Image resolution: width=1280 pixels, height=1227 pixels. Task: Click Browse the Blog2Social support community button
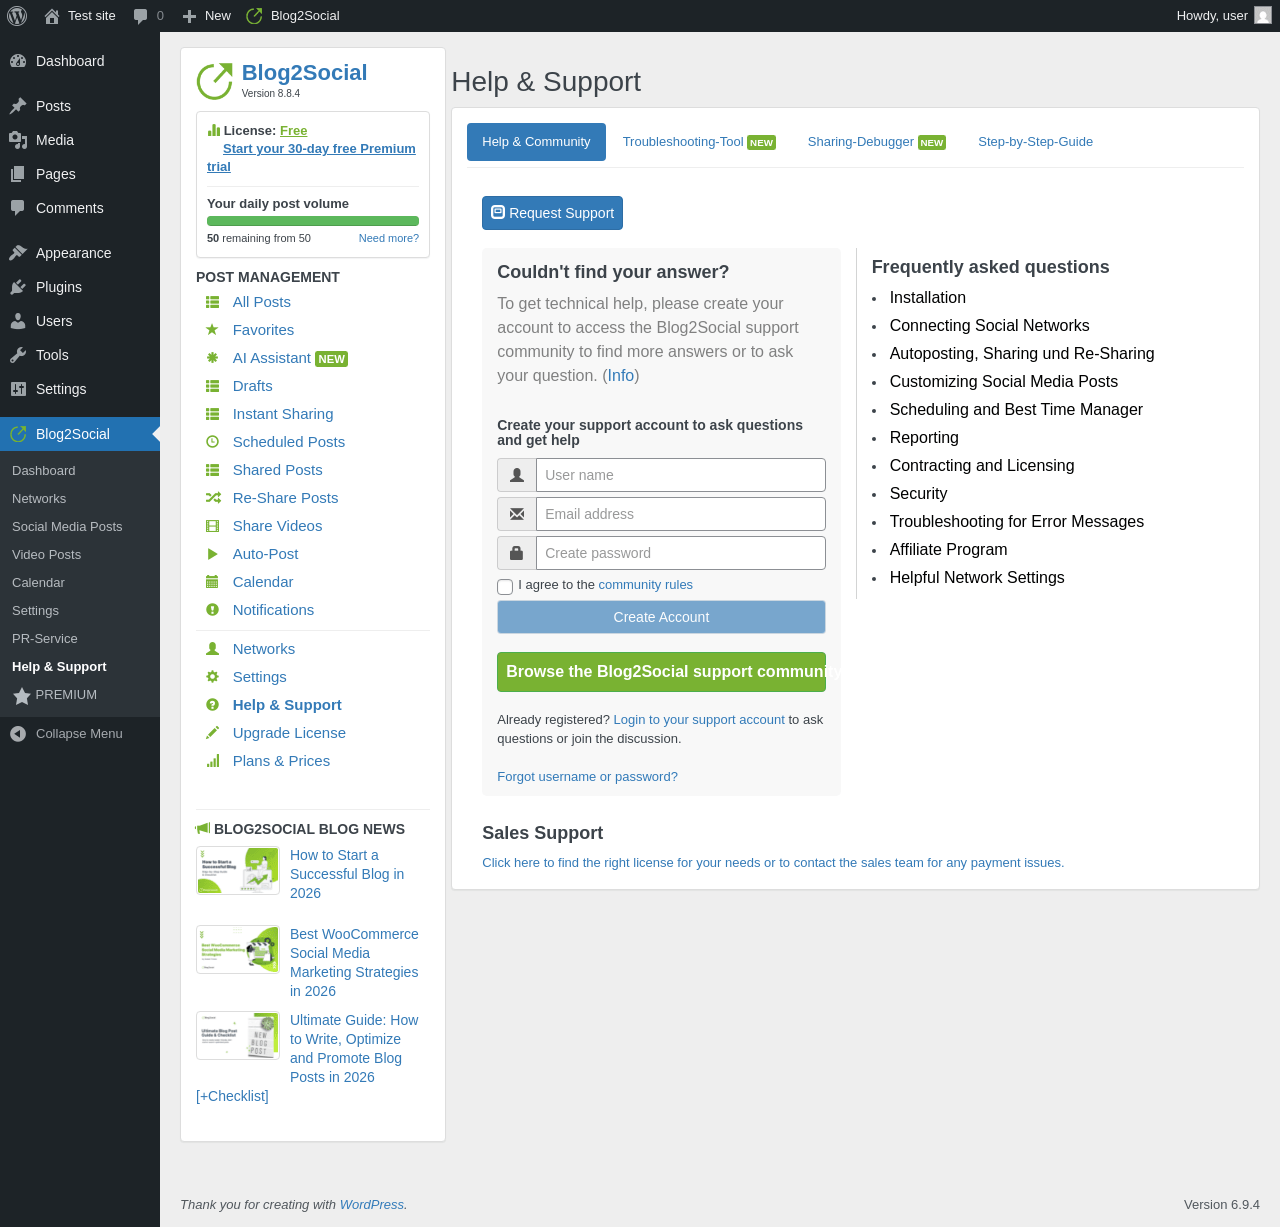(x=661, y=672)
